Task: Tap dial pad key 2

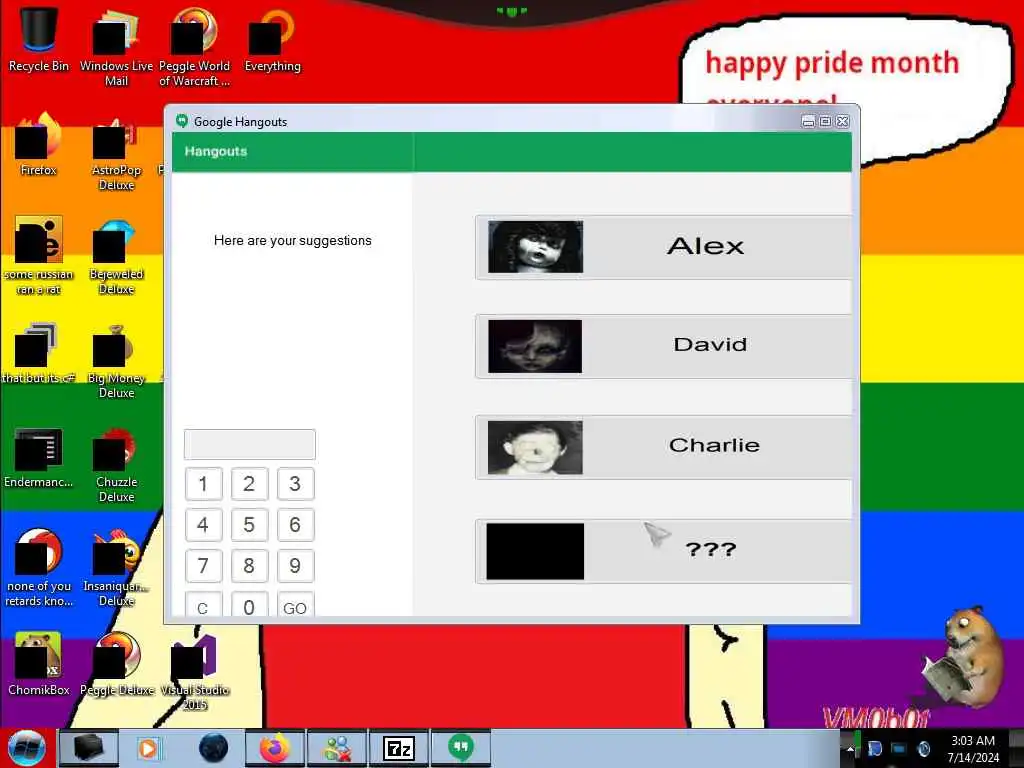Action: [249, 484]
